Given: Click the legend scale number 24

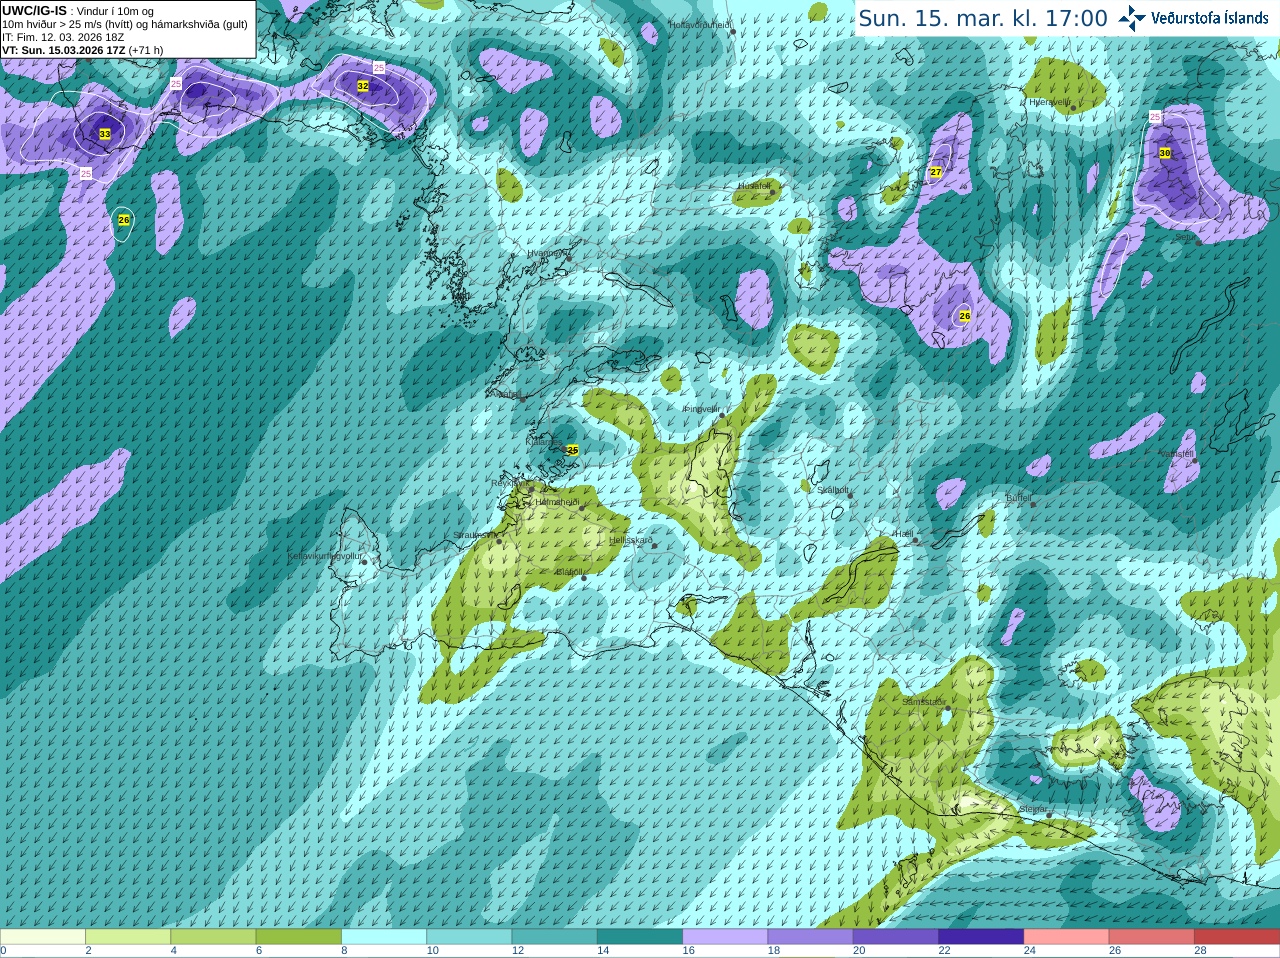Looking at the screenshot, I should tap(1029, 951).
